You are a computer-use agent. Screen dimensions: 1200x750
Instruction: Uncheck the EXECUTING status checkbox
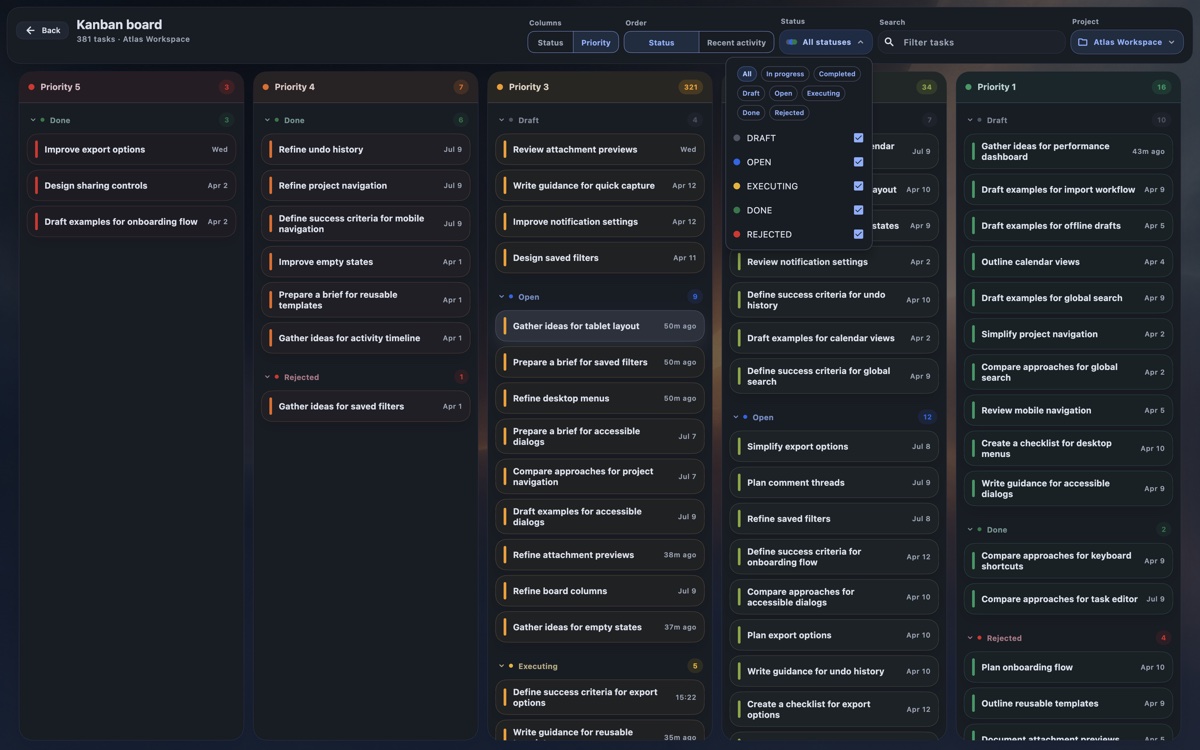coord(858,186)
